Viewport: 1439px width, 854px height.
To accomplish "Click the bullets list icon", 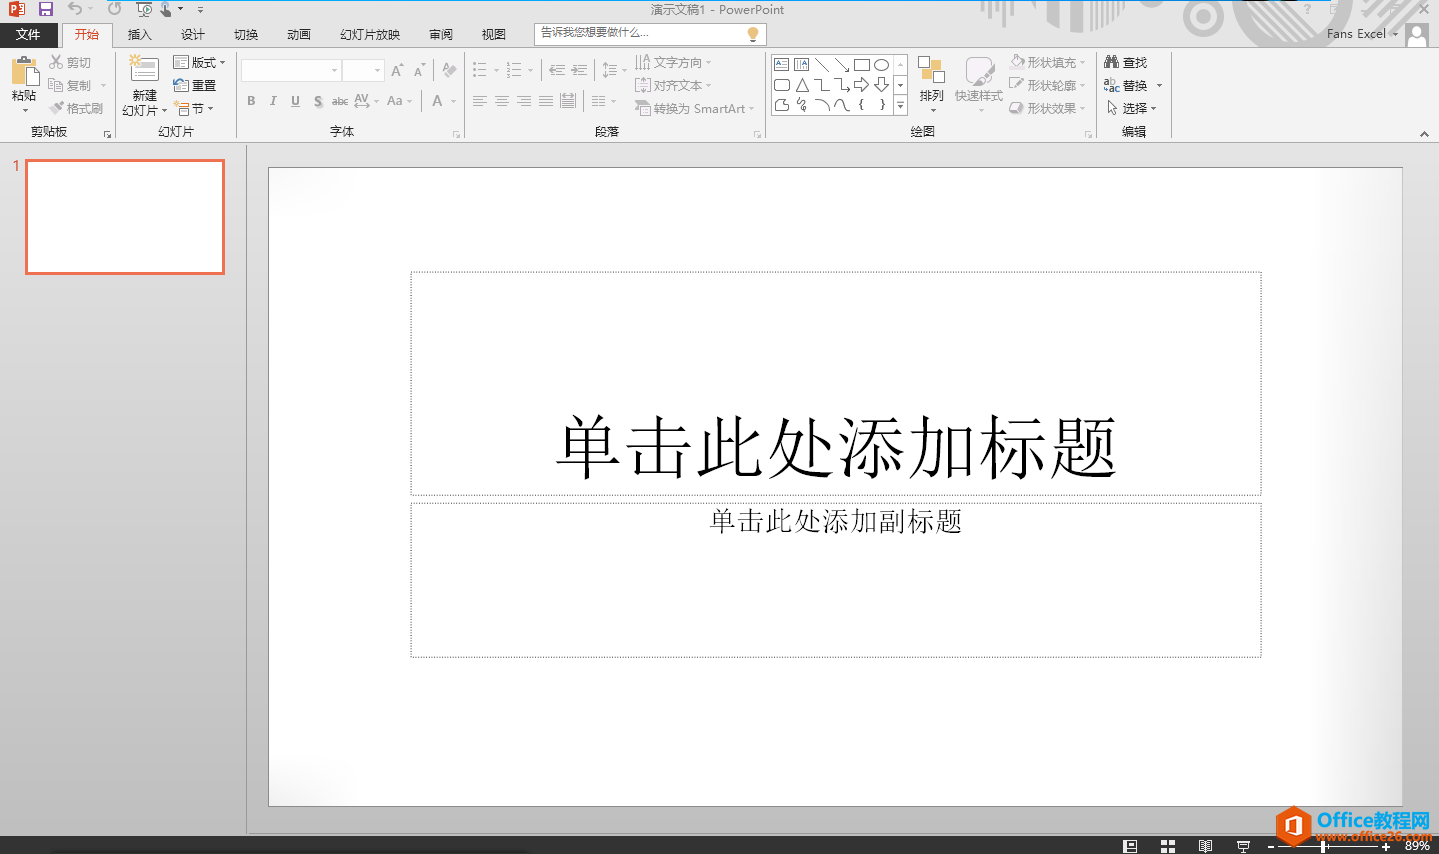I will [x=480, y=70].
